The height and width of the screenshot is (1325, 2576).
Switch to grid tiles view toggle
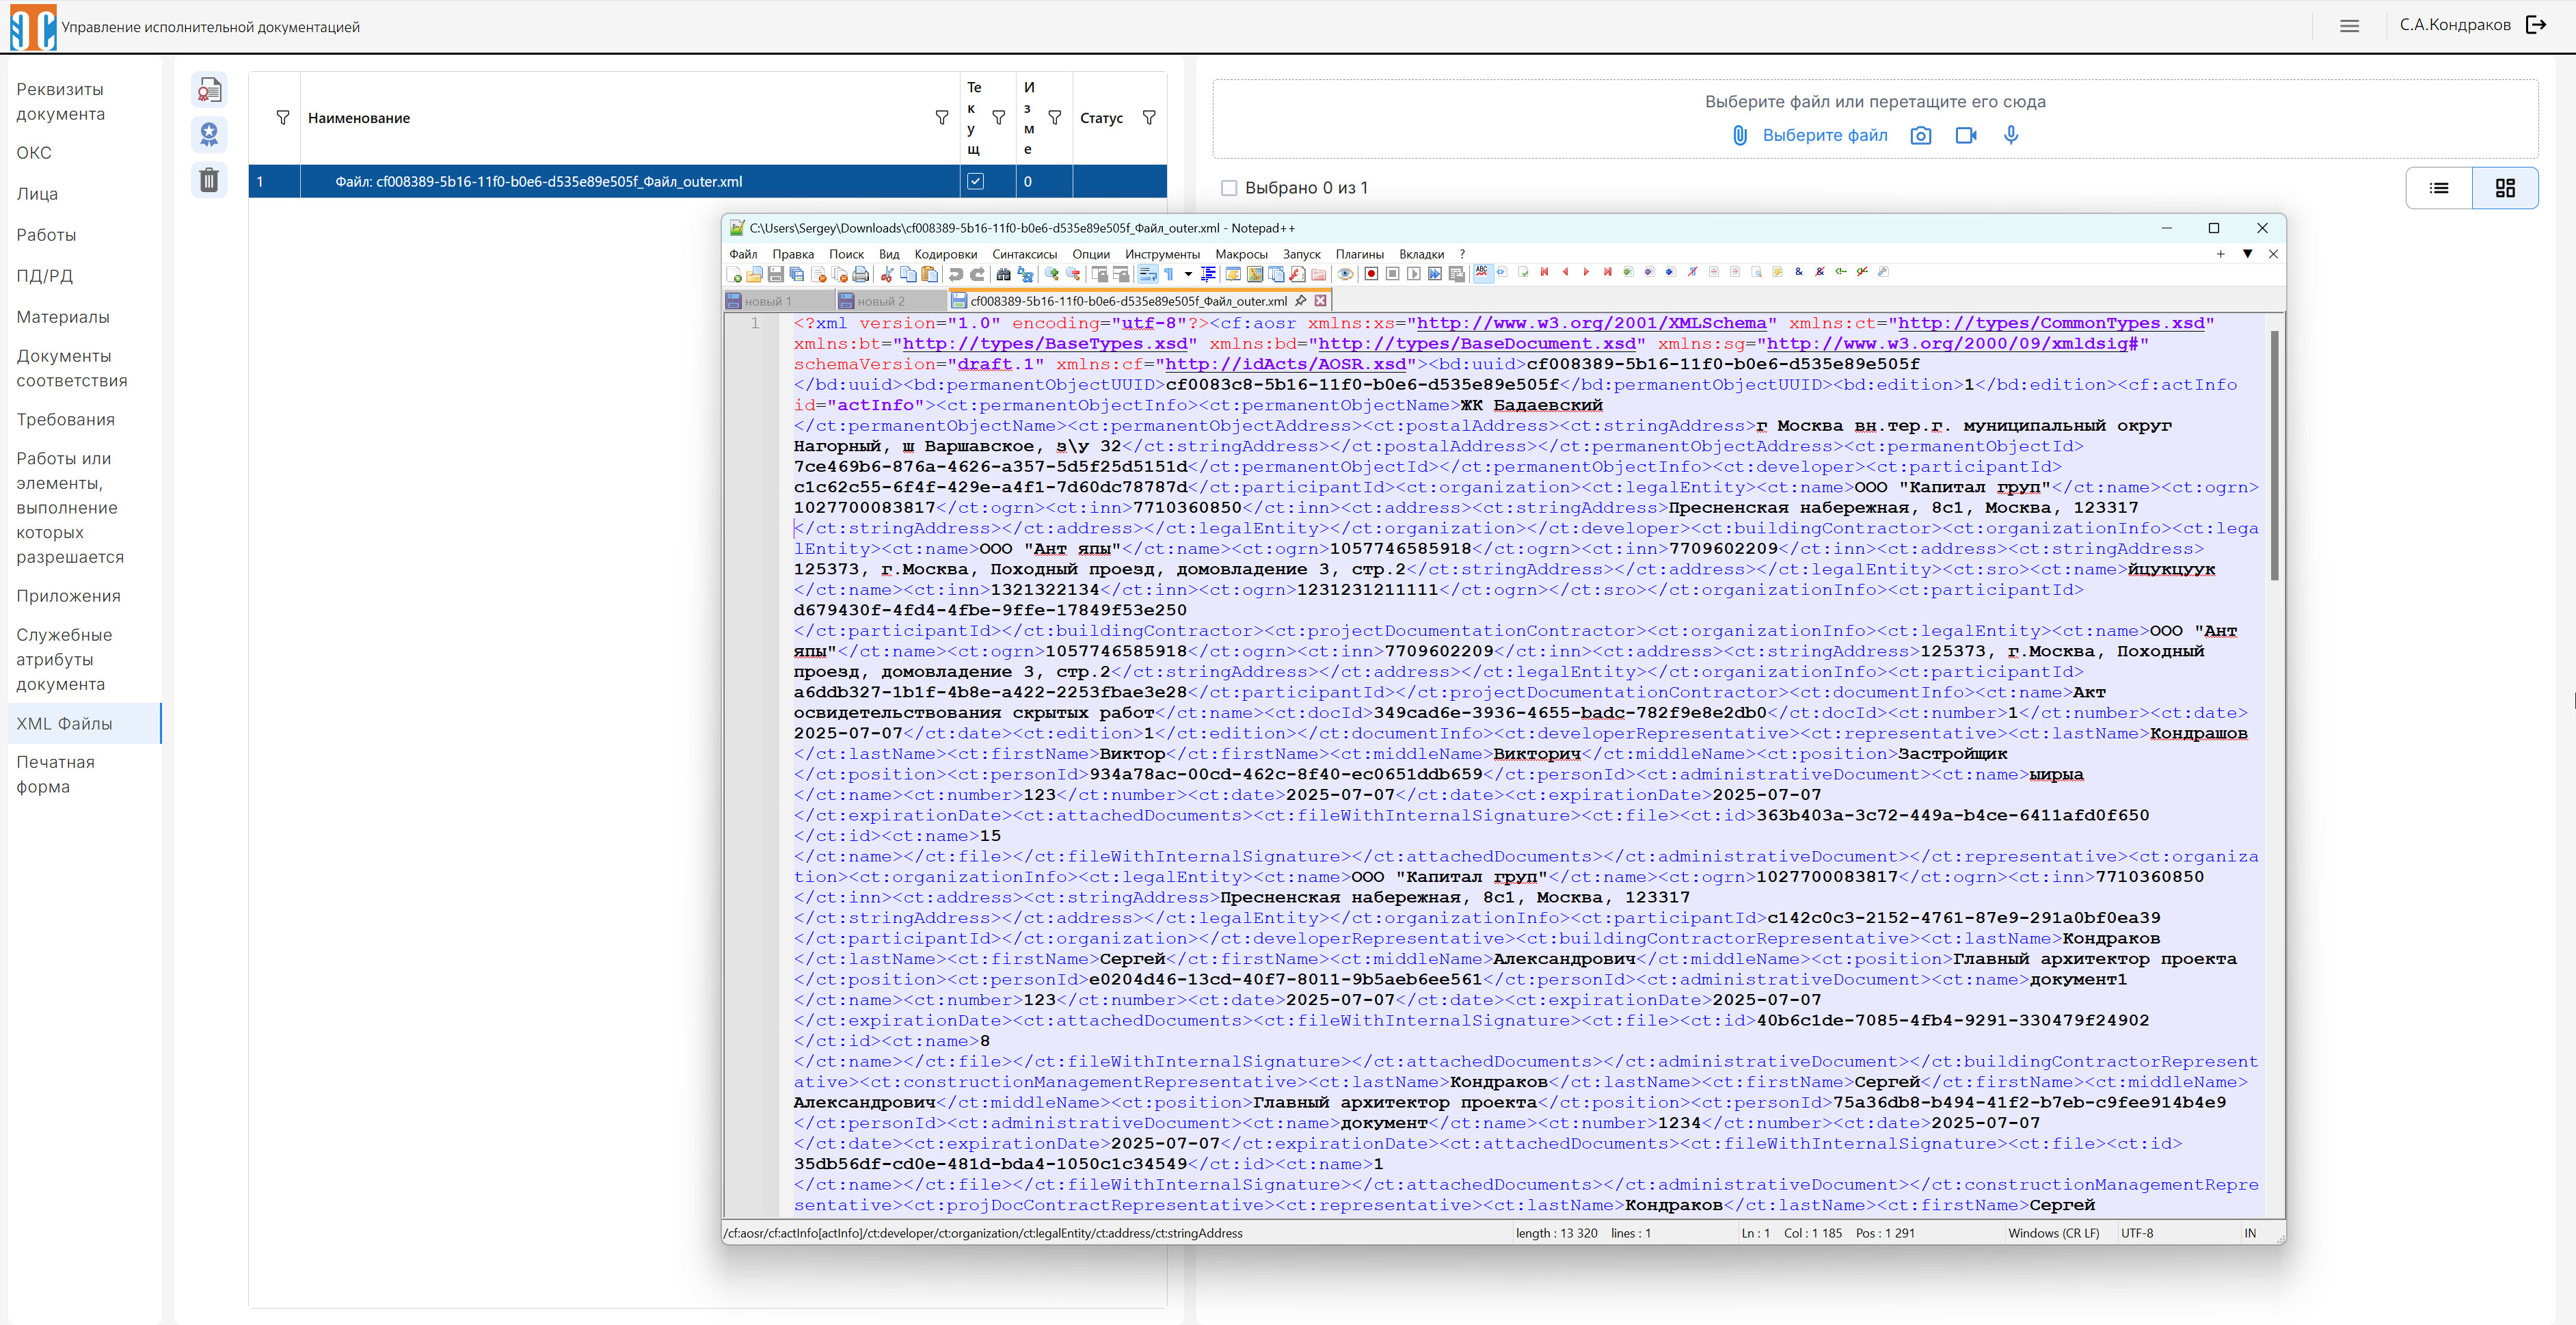2505,188
